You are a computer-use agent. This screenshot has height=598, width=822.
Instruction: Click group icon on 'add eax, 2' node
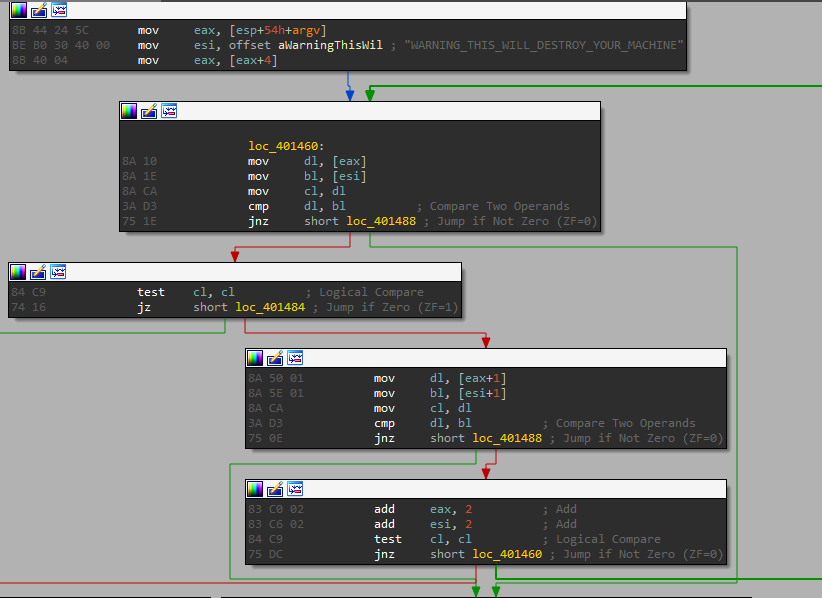point(295,489)
